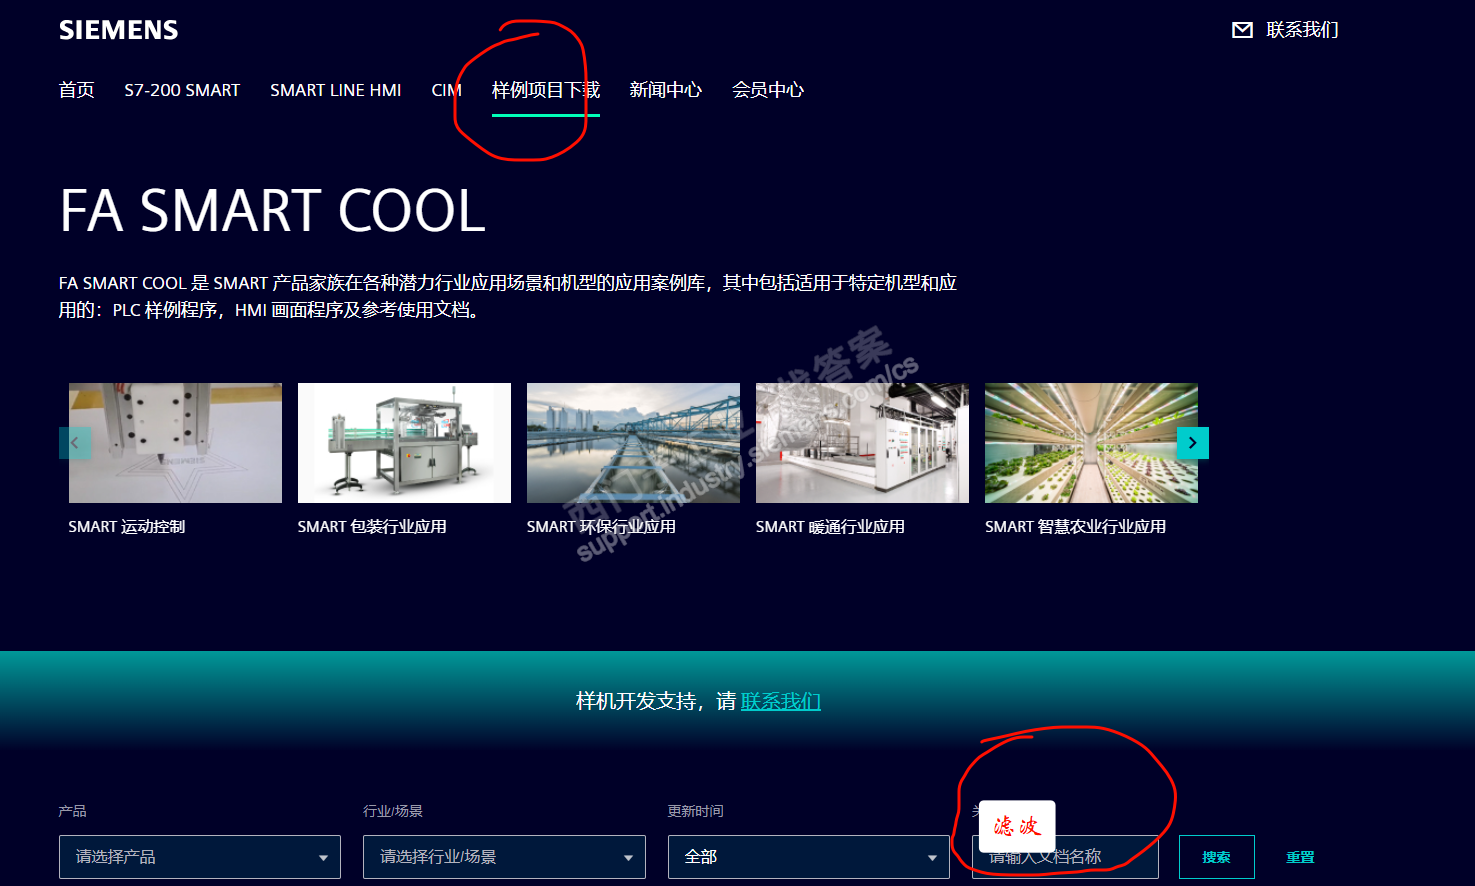Image resolution: width=1475 pixels, height=886 pixels.
Task: Click the SMART 运动控制 caption
Action: coord(127,527)
